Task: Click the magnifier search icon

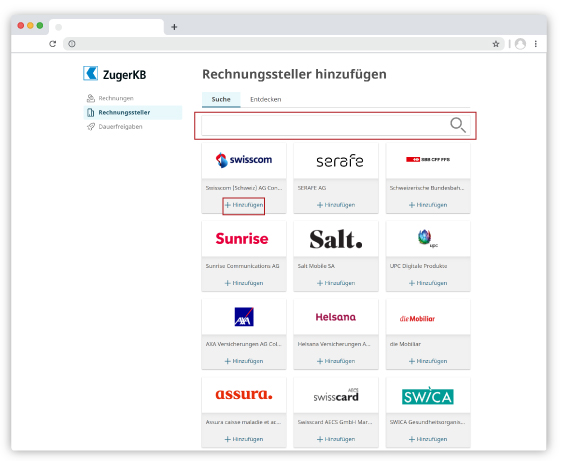Action: tap(458, 125)
